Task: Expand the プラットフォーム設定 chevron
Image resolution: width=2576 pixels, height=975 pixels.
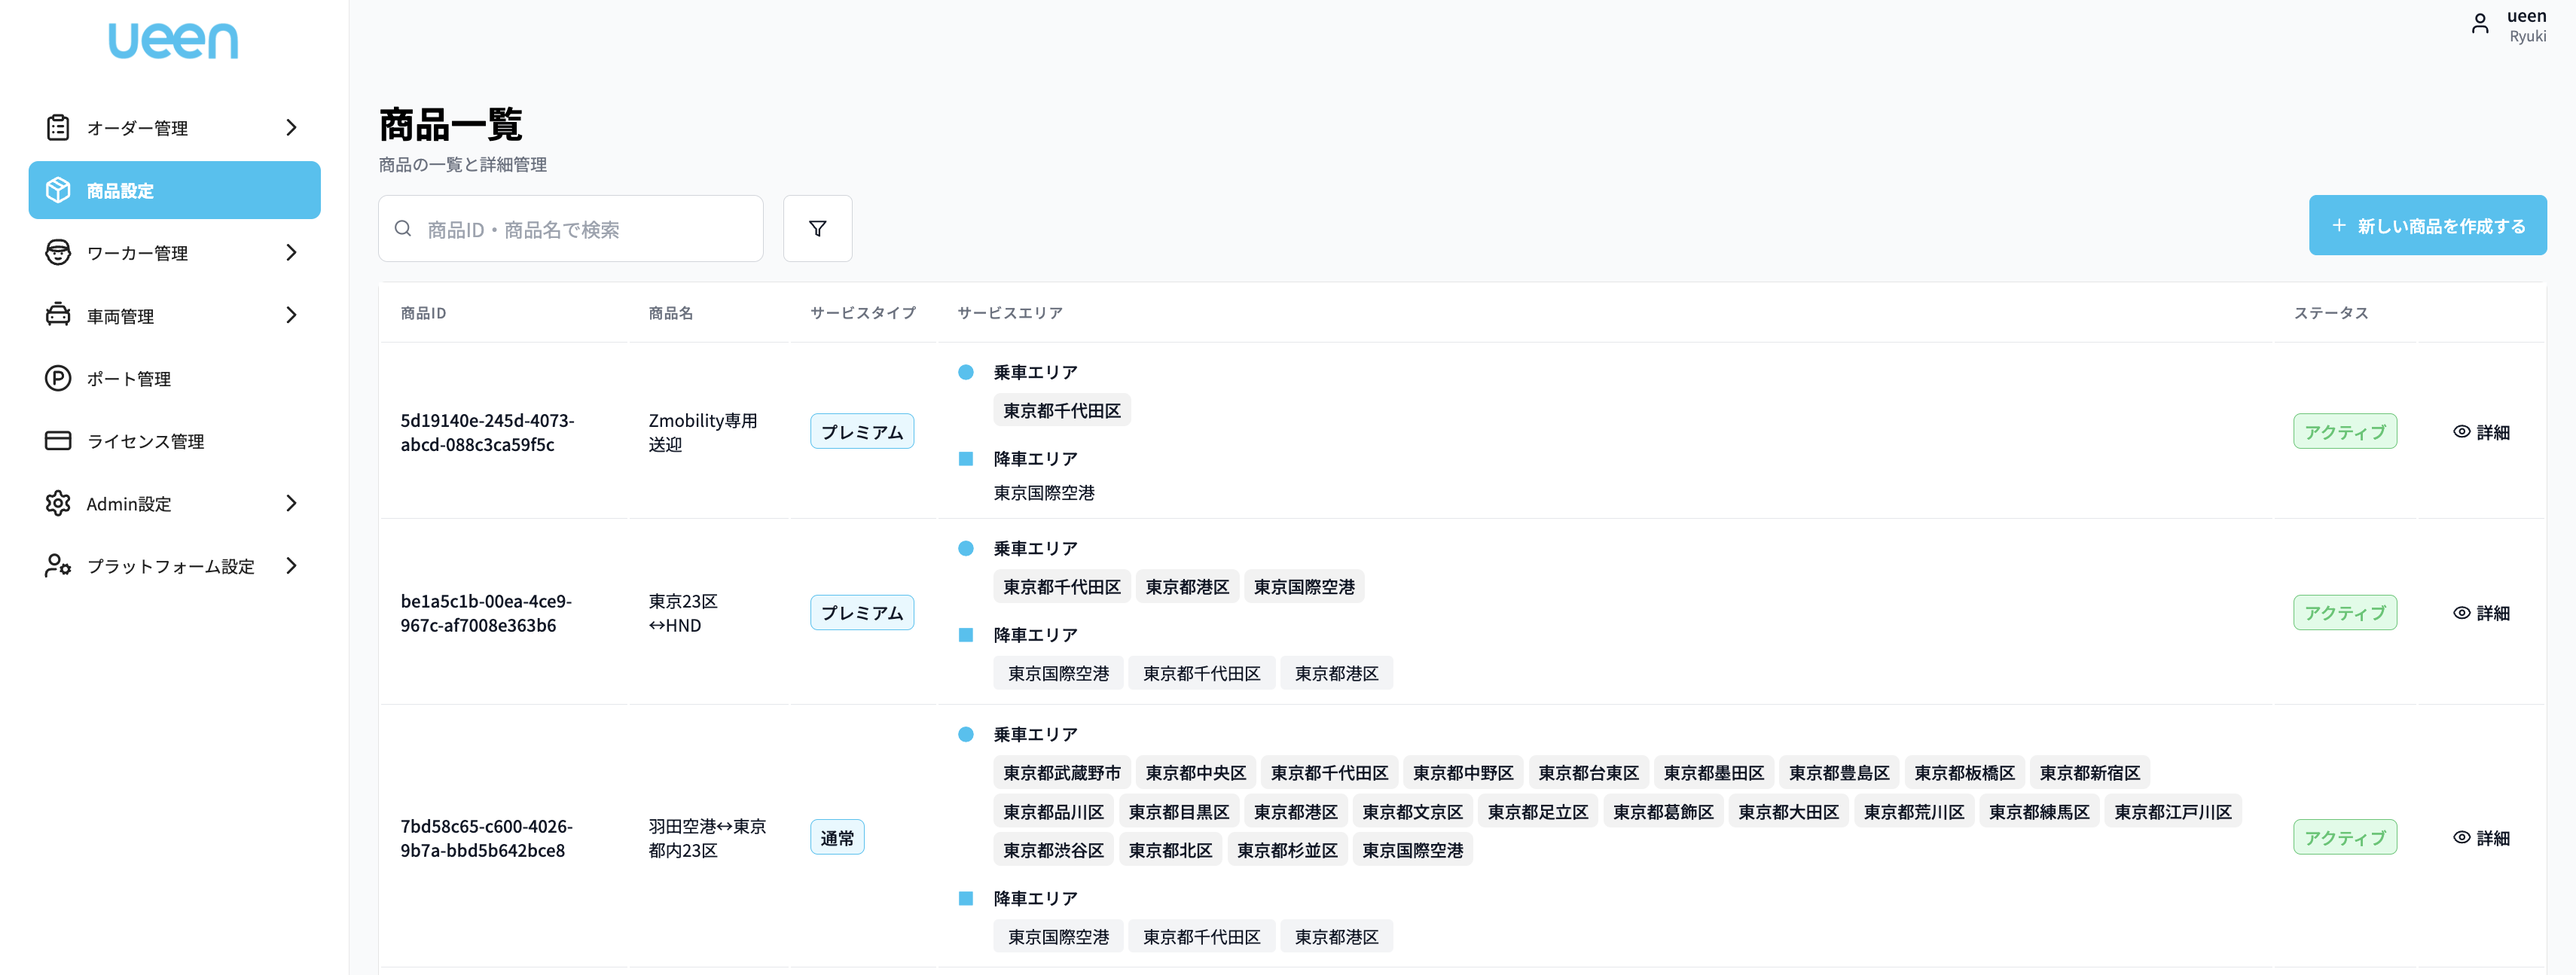Action: tap(291, 566)
